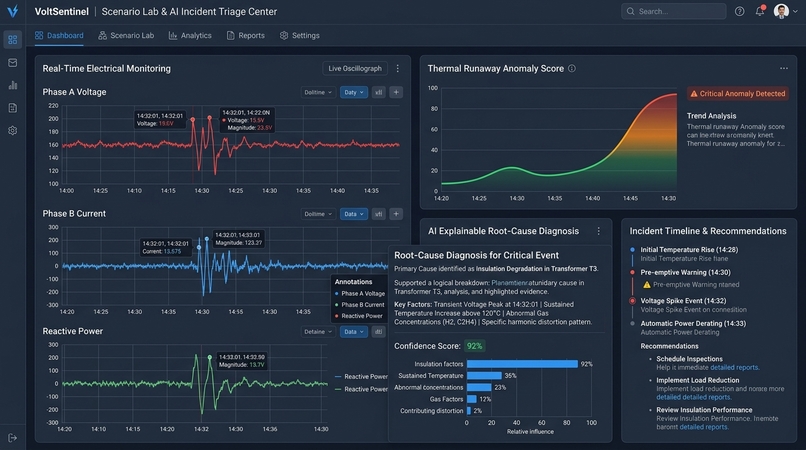
Task: Open Phase A Voltage Daty dropdown
Action: pyautogui.click(x=354, y=93)
